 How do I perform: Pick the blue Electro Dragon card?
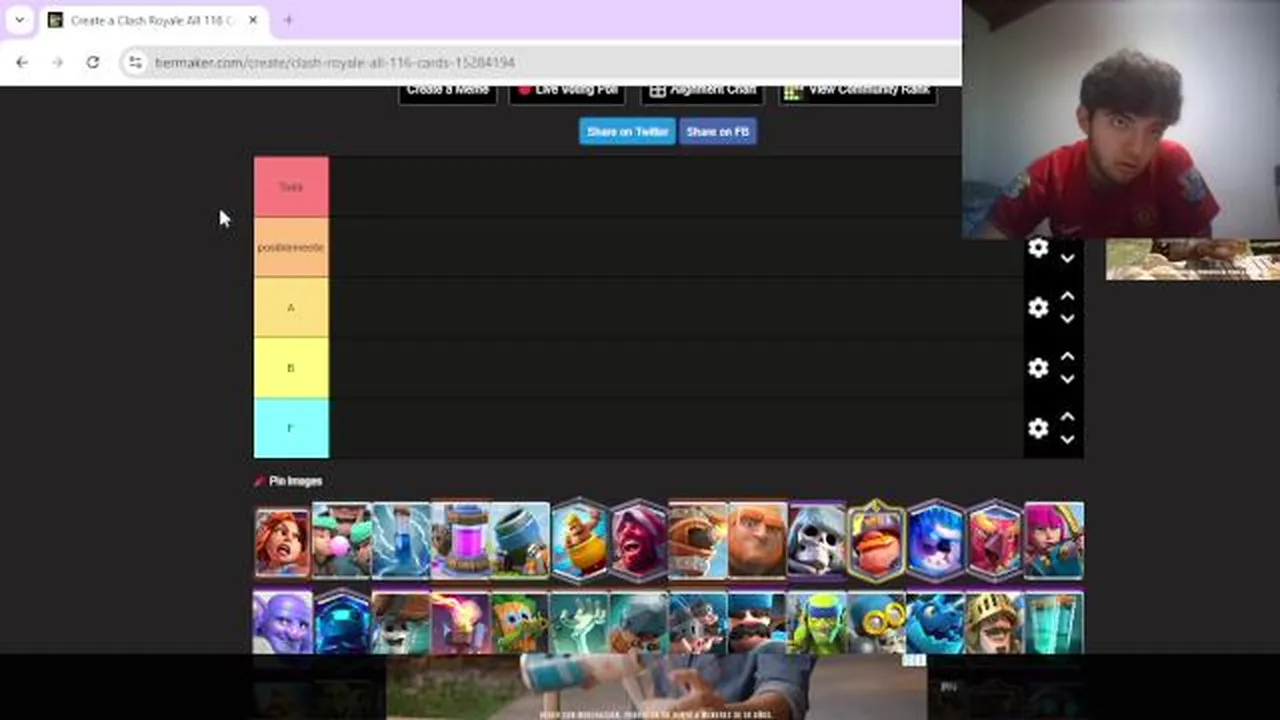[x=935, y=622]
